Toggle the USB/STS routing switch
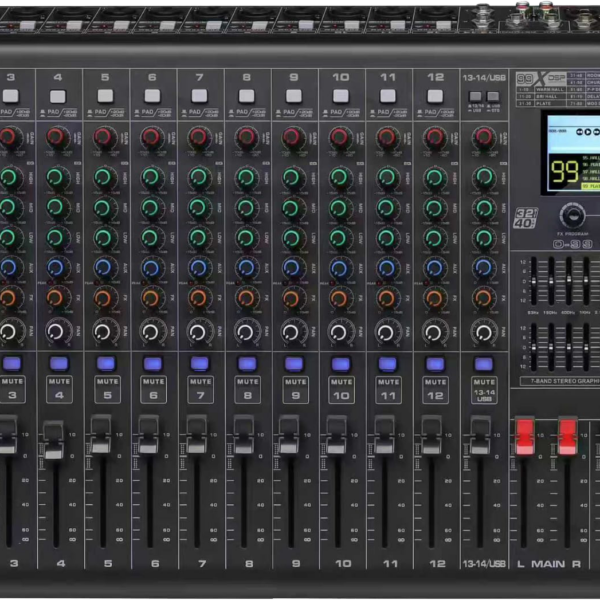This screenshot has width=600, height=600. 493,96
